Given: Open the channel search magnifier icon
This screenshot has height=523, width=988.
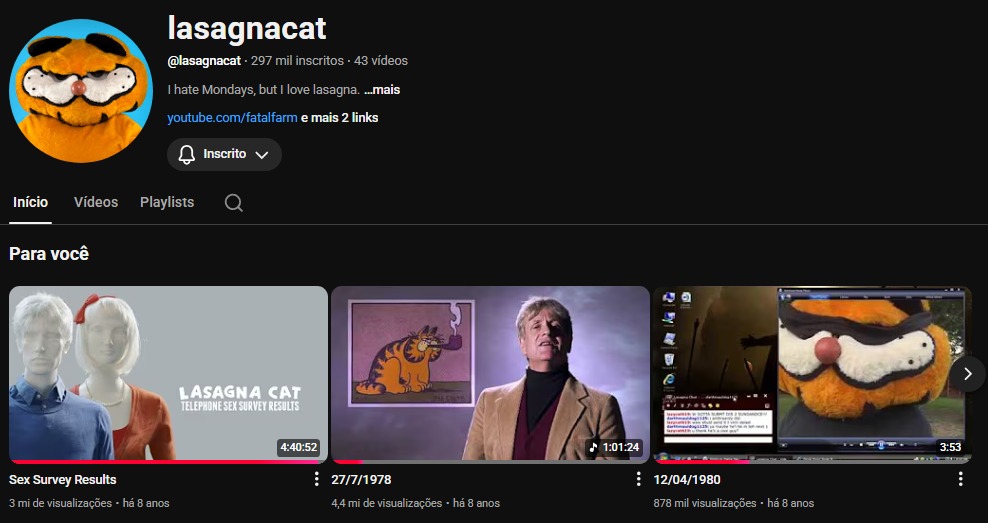Looking at the screenshot, I should pos(234,203).
